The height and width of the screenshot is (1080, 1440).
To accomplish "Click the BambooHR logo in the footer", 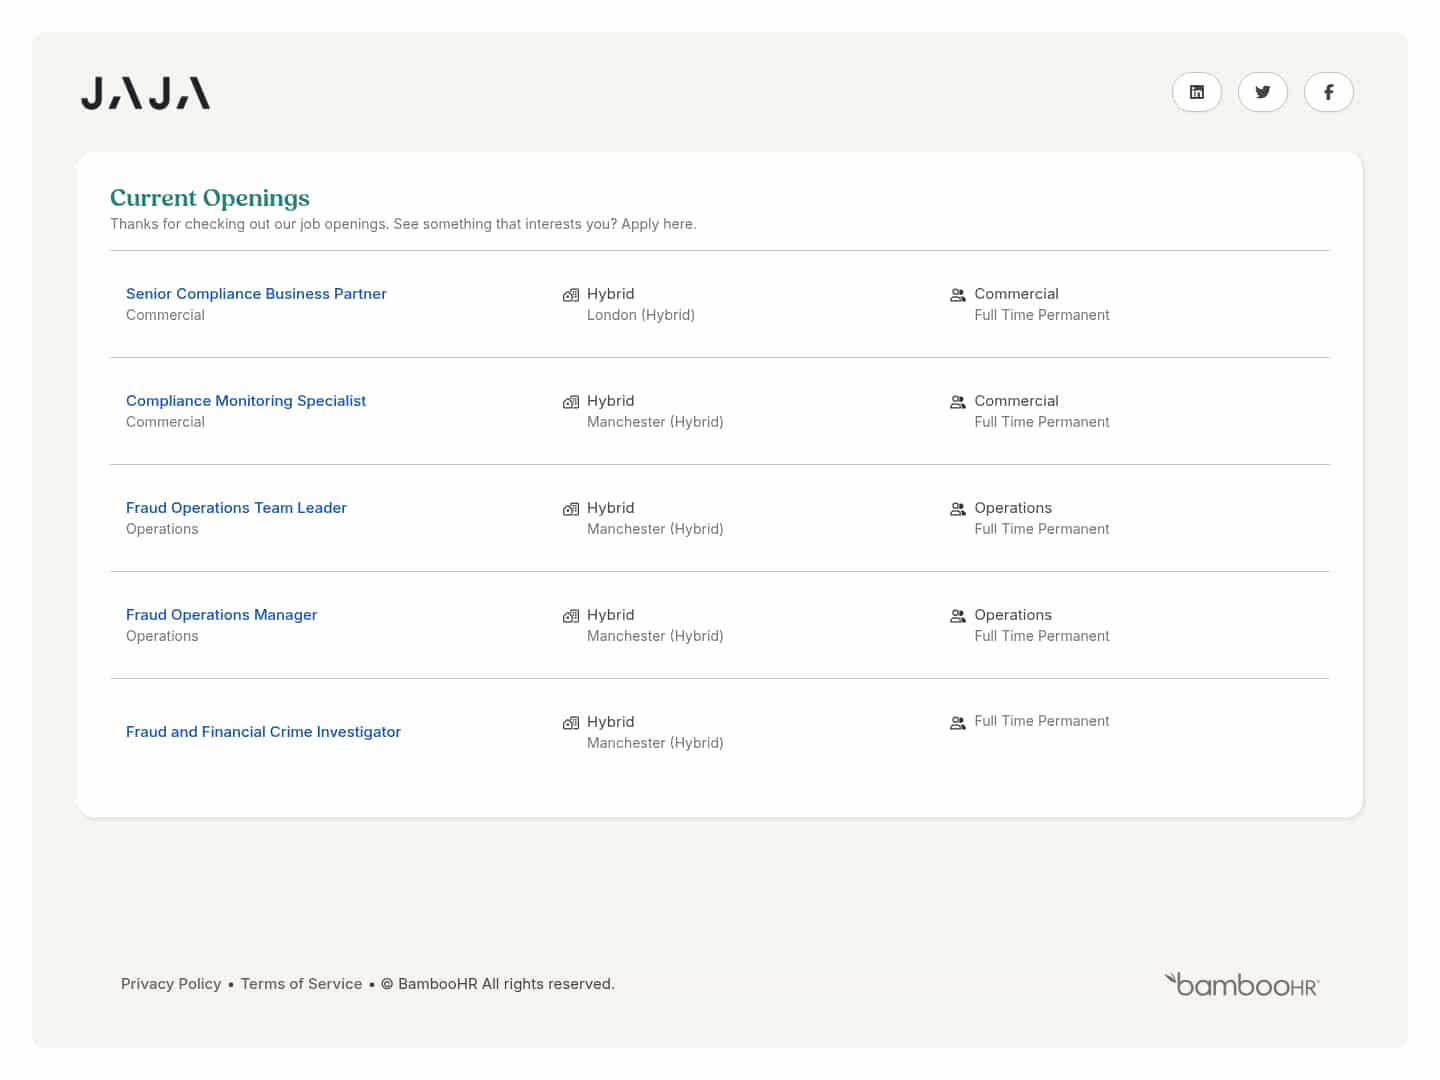I will [1242, 984].
